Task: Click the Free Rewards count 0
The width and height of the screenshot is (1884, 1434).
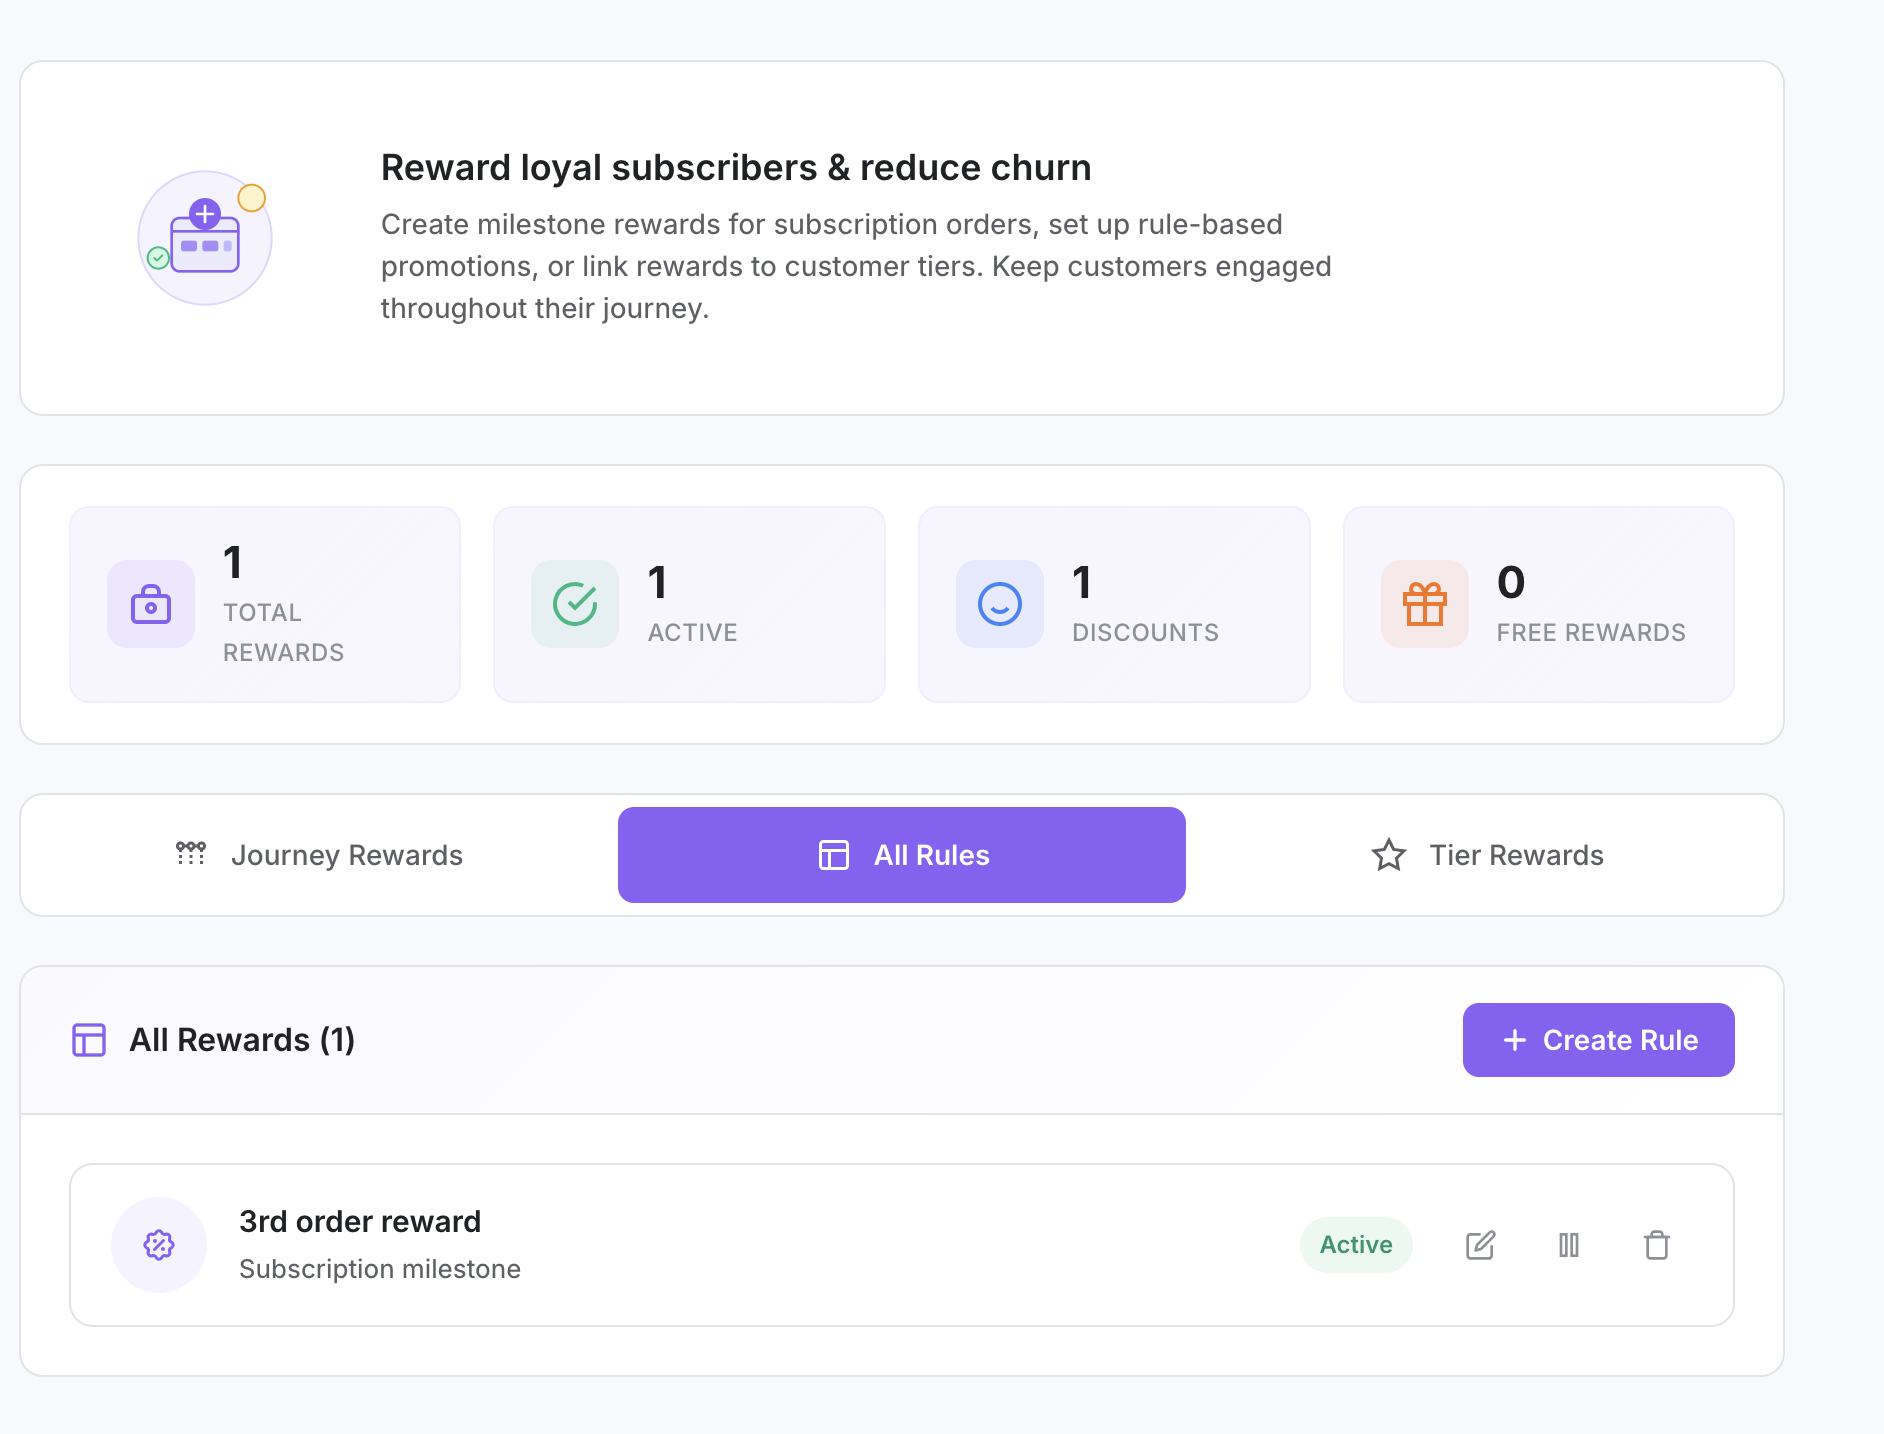Action: tap(1511, 582)
